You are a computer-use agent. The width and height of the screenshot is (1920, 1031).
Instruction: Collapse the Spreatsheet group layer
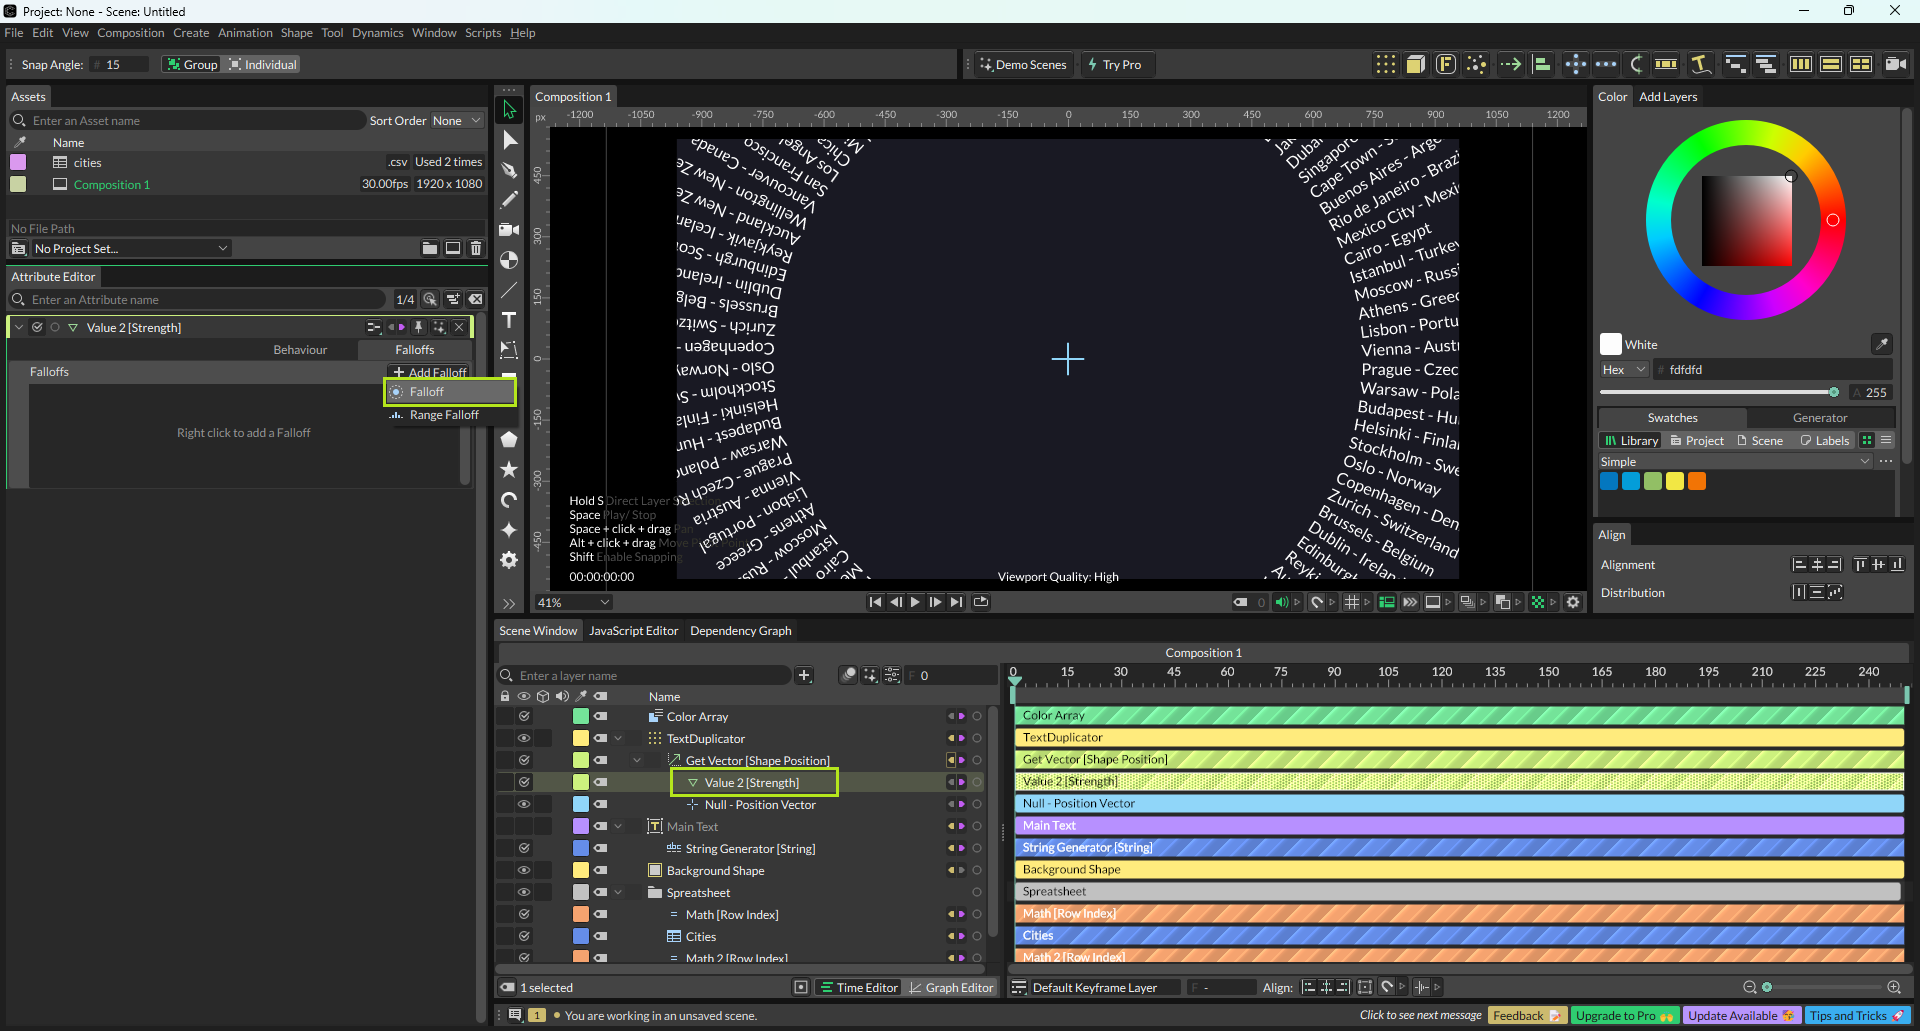(618, 893)
